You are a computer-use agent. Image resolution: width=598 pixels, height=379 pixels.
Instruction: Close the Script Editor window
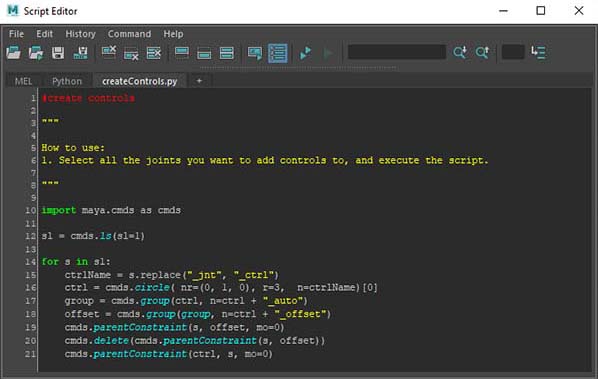click(x=579, y=11)
